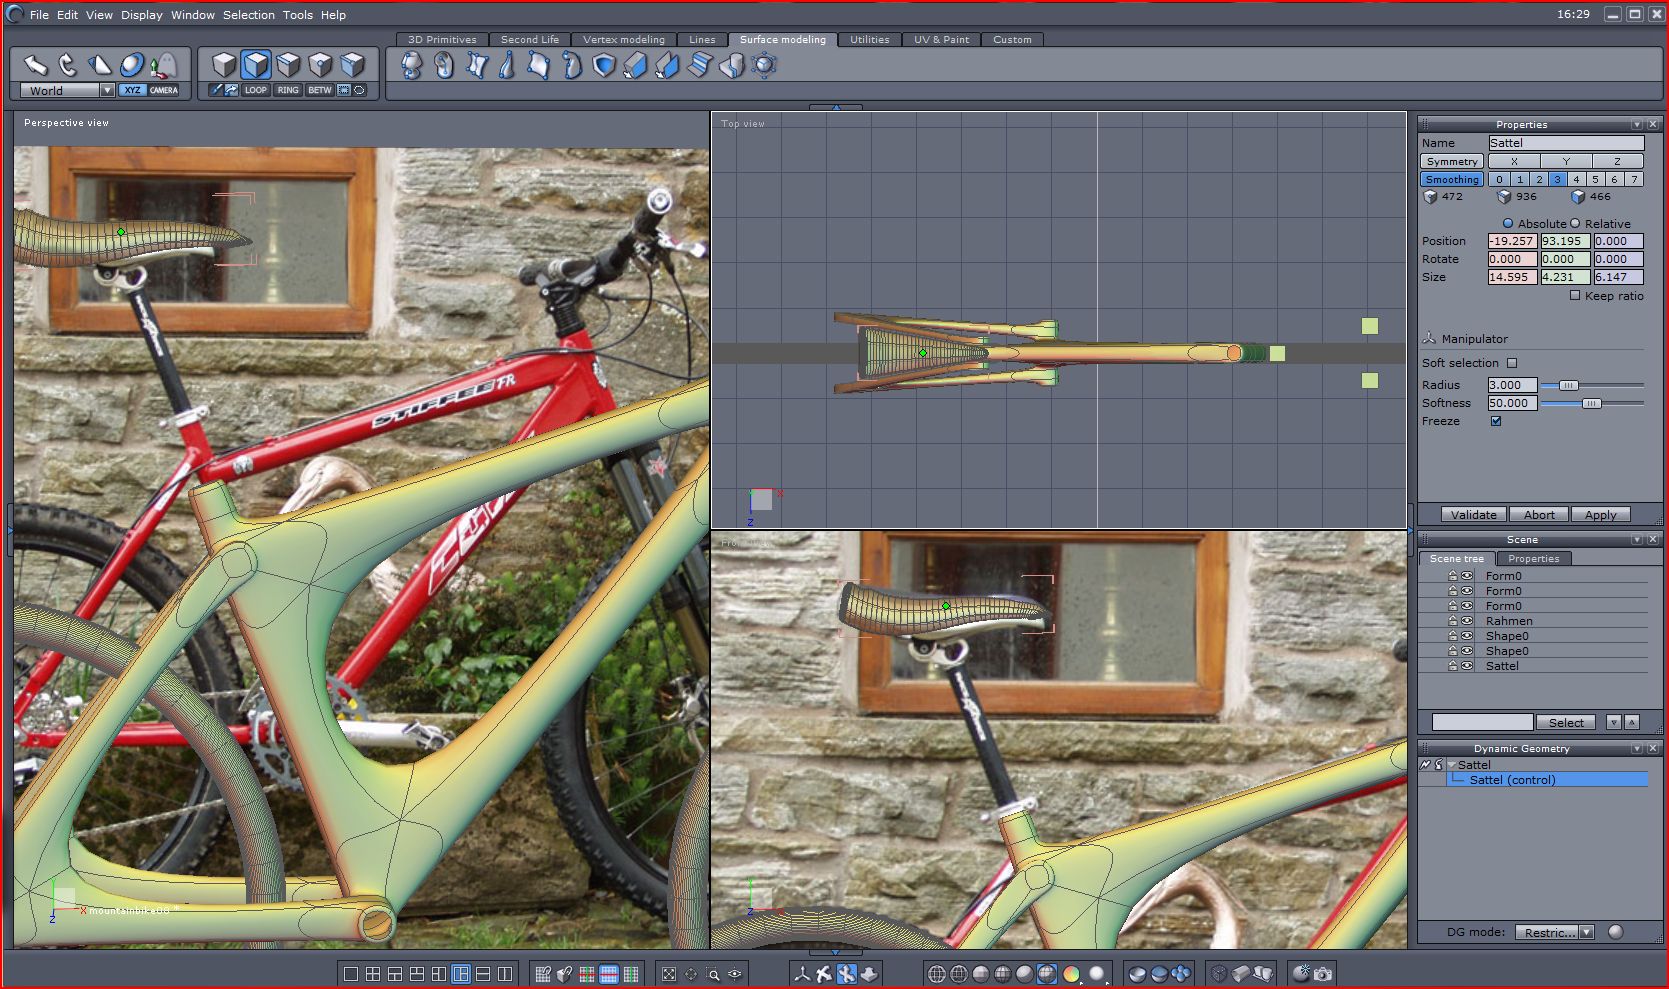The width and height of the screenshot is (1669, 989).
Task: Activate the Rotate tool
Action: [67, 65]
